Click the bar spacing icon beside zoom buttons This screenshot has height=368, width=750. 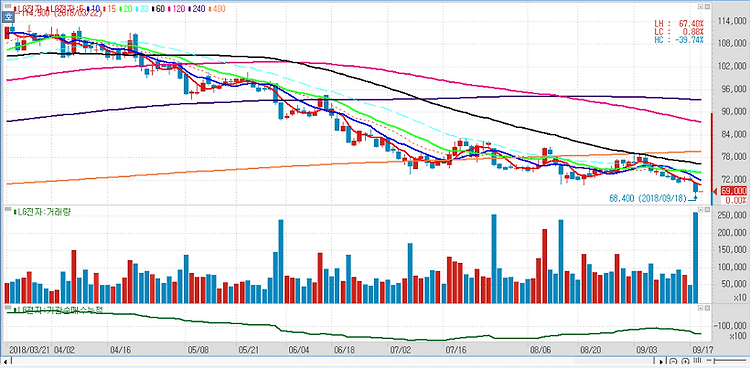[x=697, y=361]
